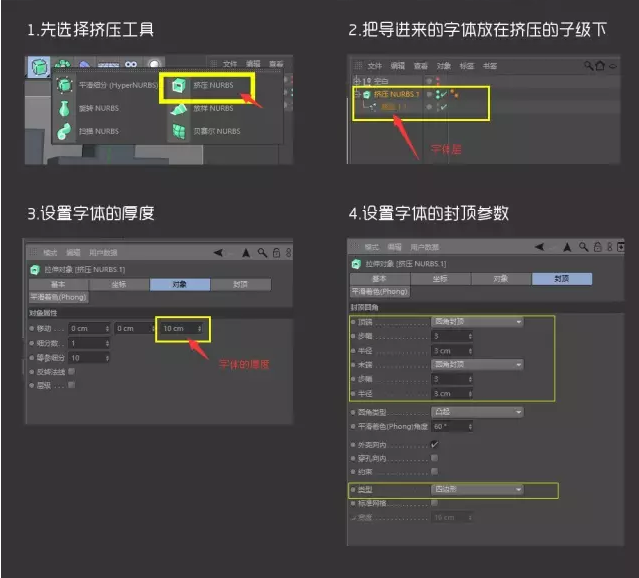Screen dimensions: 639x578
Task: Click object manager home icon
Action: pyautogui.click(x=600, y=65)
